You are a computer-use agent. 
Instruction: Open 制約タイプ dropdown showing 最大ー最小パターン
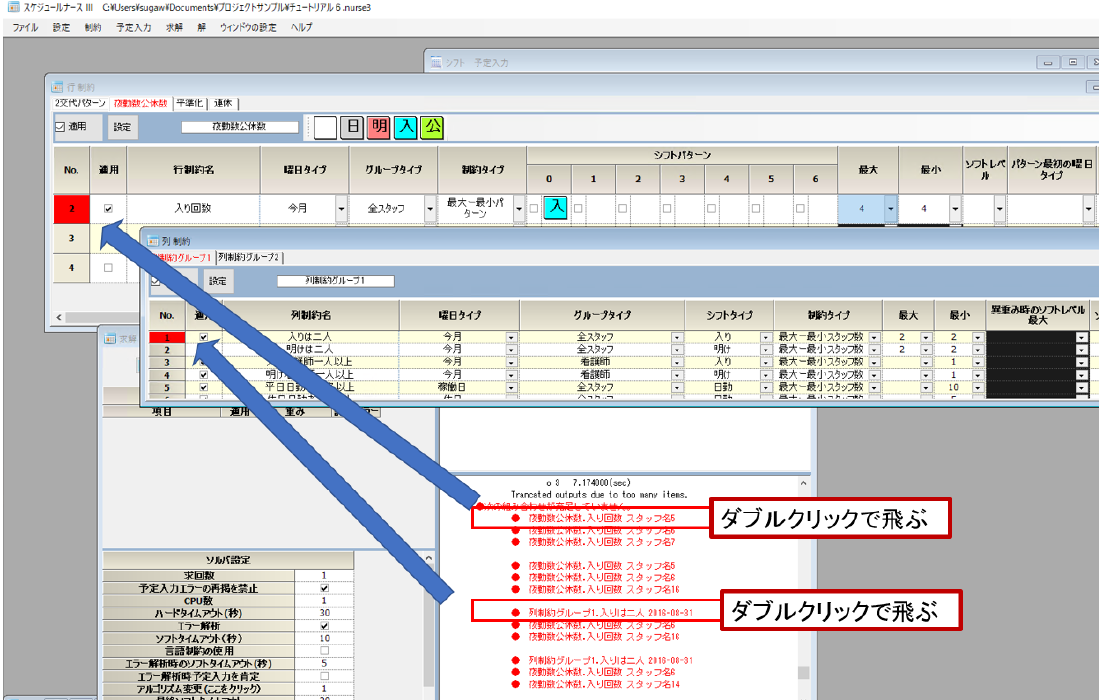[x=519, y=209]
